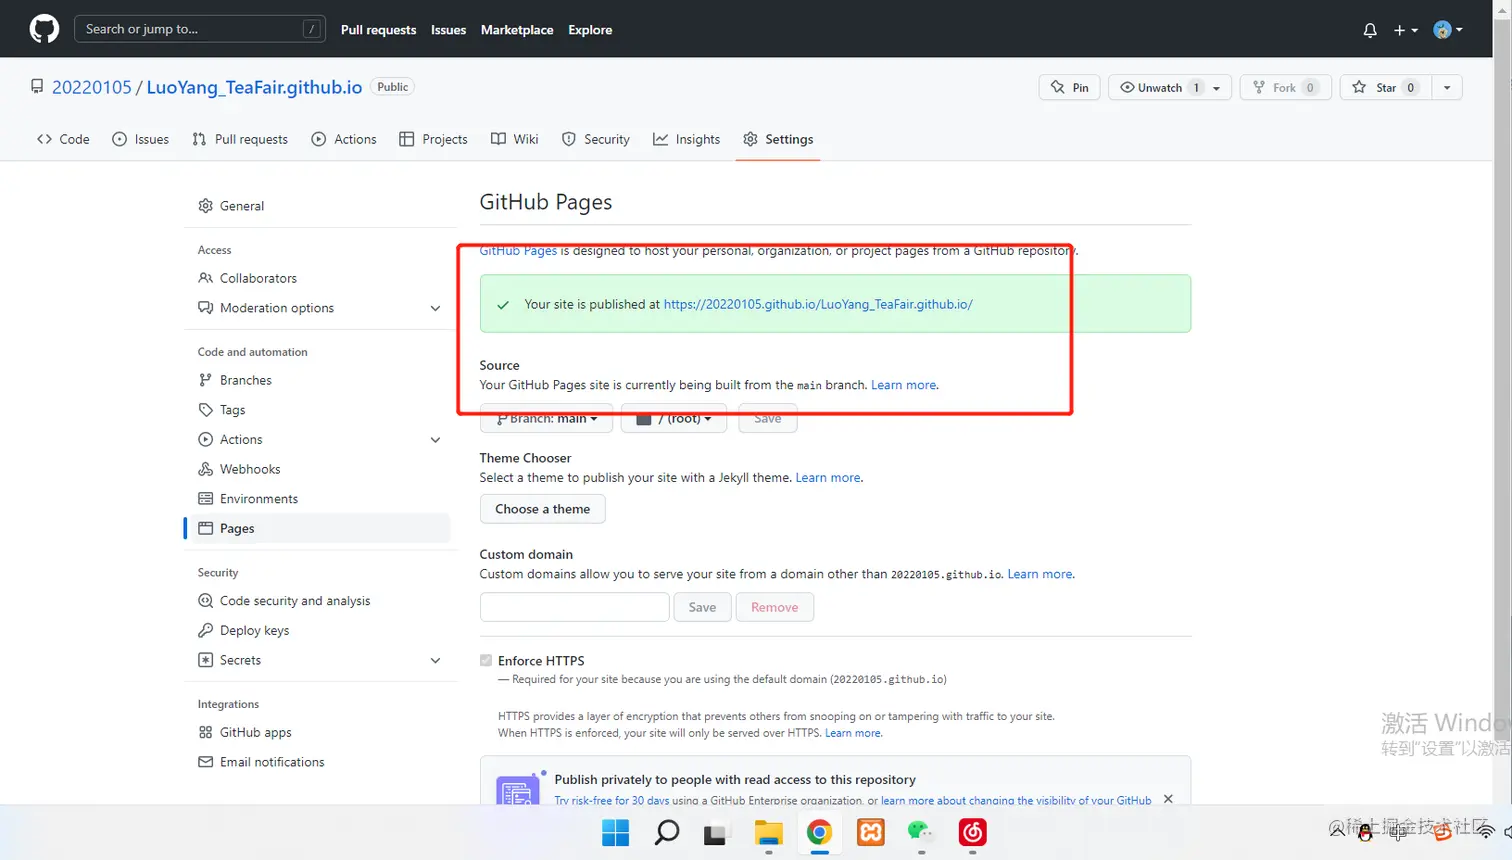Open the star lists dropdown arrow
This screenshot has width=1512, height=860.
[1447, 88]
